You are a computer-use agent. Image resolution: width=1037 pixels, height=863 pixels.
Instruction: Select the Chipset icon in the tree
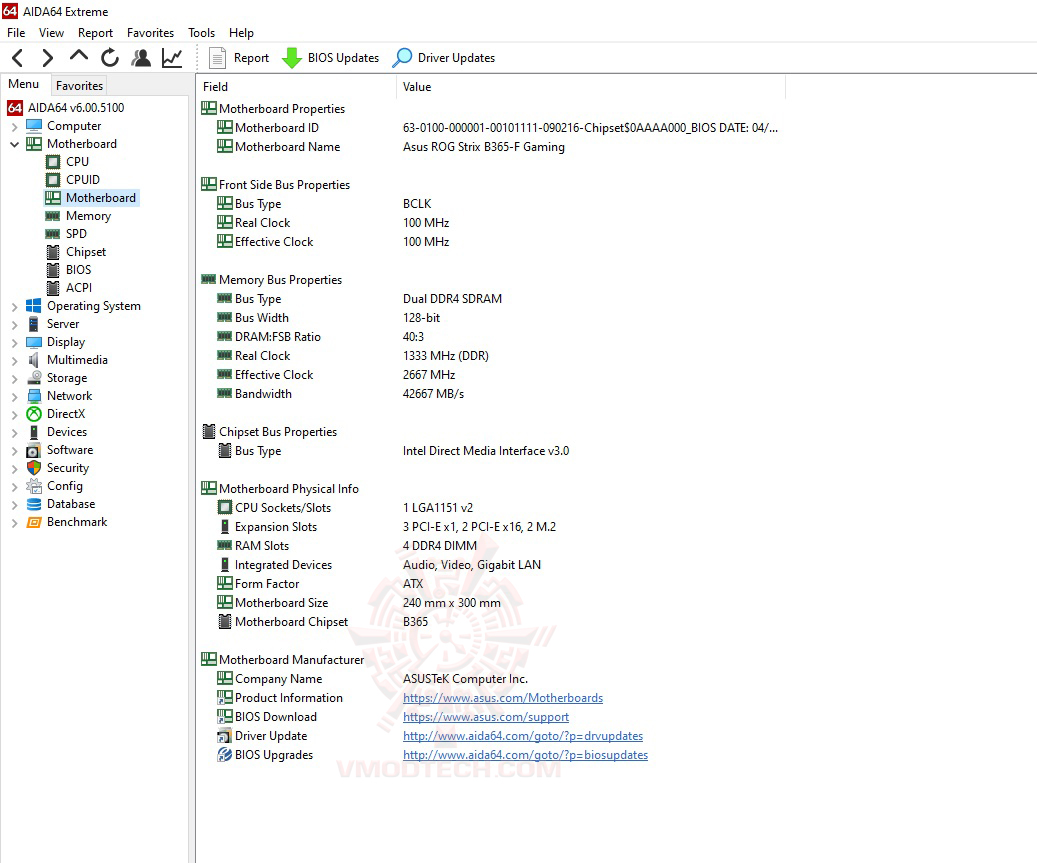[53, 252]
